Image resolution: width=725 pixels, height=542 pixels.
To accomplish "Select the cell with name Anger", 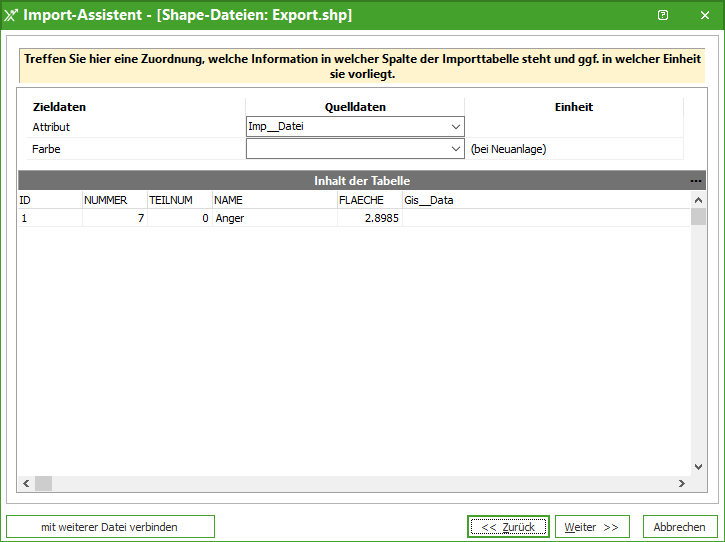I will pos(275,218).
